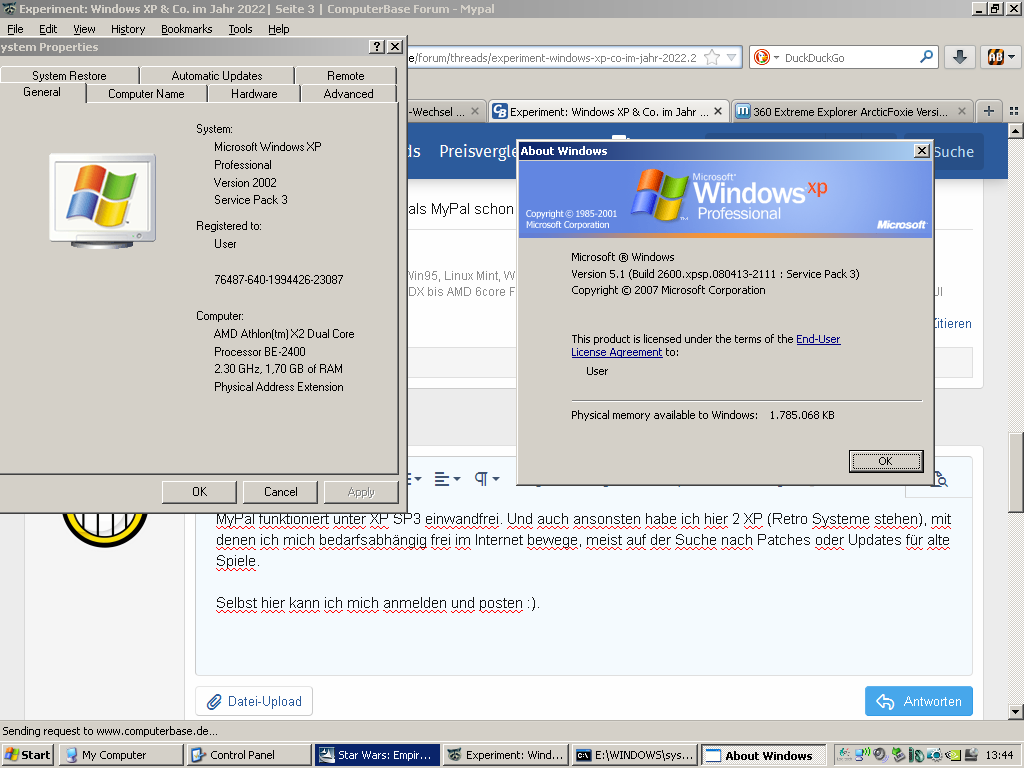The width and height of the screenshot is (1024, 768).
Task: Open the View menu
Action: (84, 29)
